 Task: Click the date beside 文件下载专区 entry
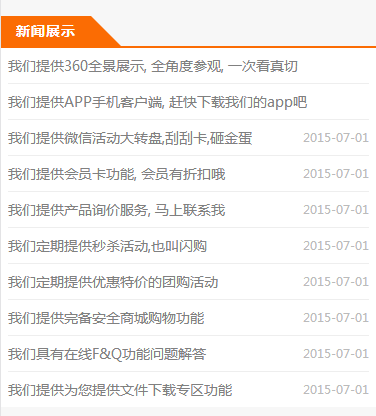click(336, 390)
